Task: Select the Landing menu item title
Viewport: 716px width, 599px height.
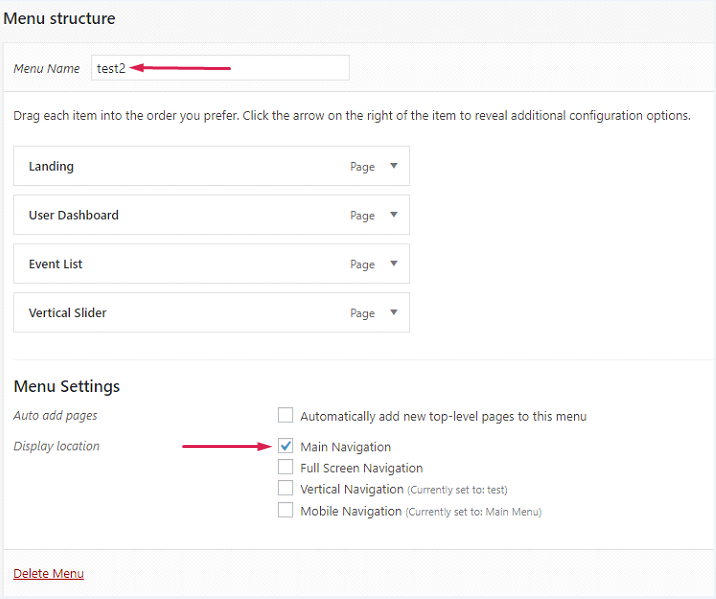Action: (51, 167)
